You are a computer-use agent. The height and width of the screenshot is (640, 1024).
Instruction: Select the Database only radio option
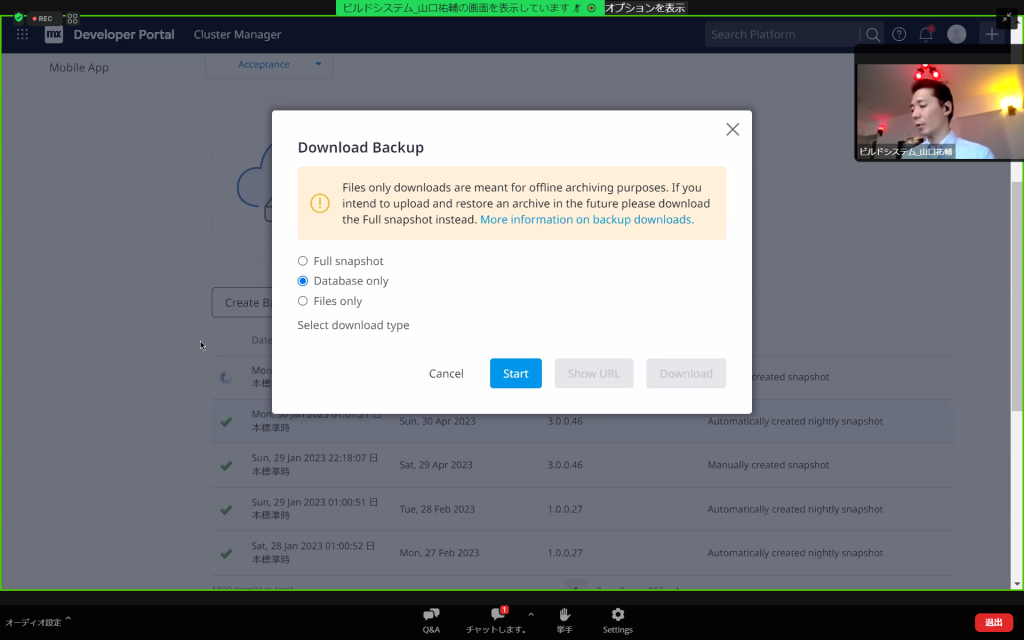click(x=303, y=281)
